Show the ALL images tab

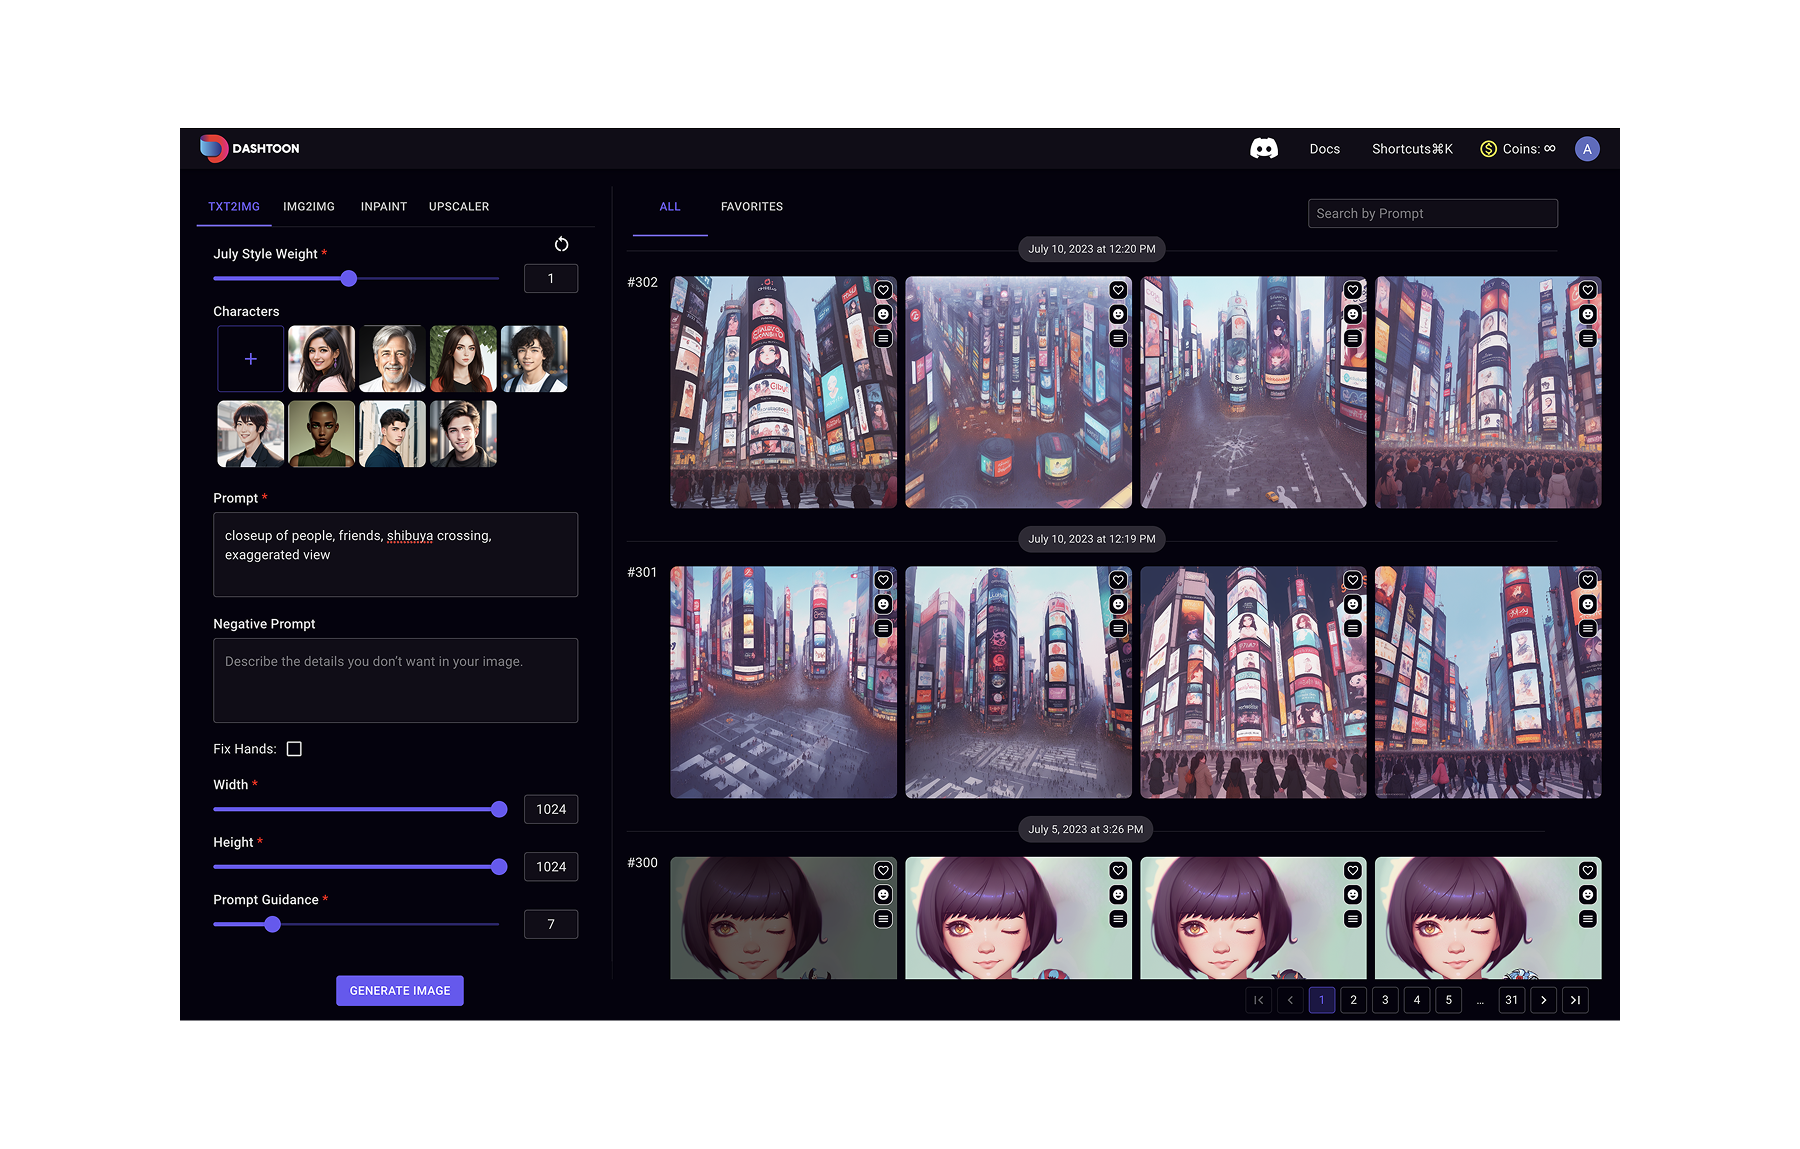click(x=670, y=207)
